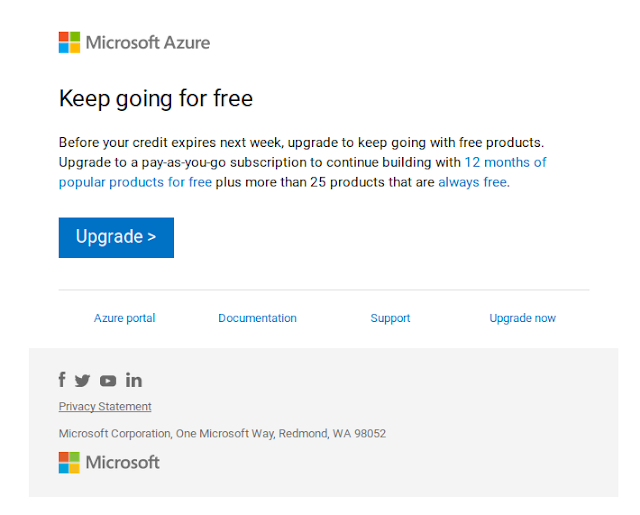Click the 'Keep going for free' heading
Viewport: 640px width, 515px height.
point(156,99)
